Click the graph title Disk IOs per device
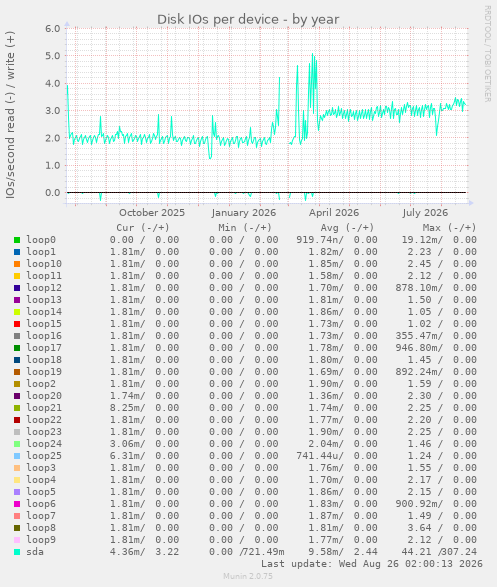This screenshot has height=587, width=497. click(248, 19)
